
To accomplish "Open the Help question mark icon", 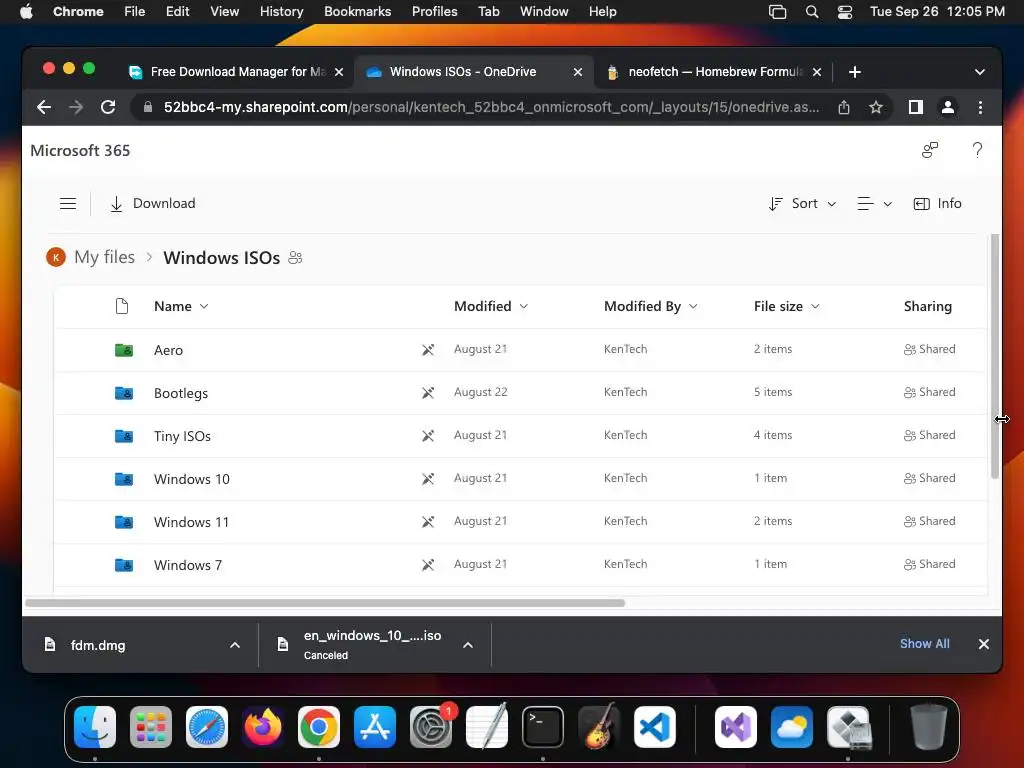I will [x=977, y=150].
